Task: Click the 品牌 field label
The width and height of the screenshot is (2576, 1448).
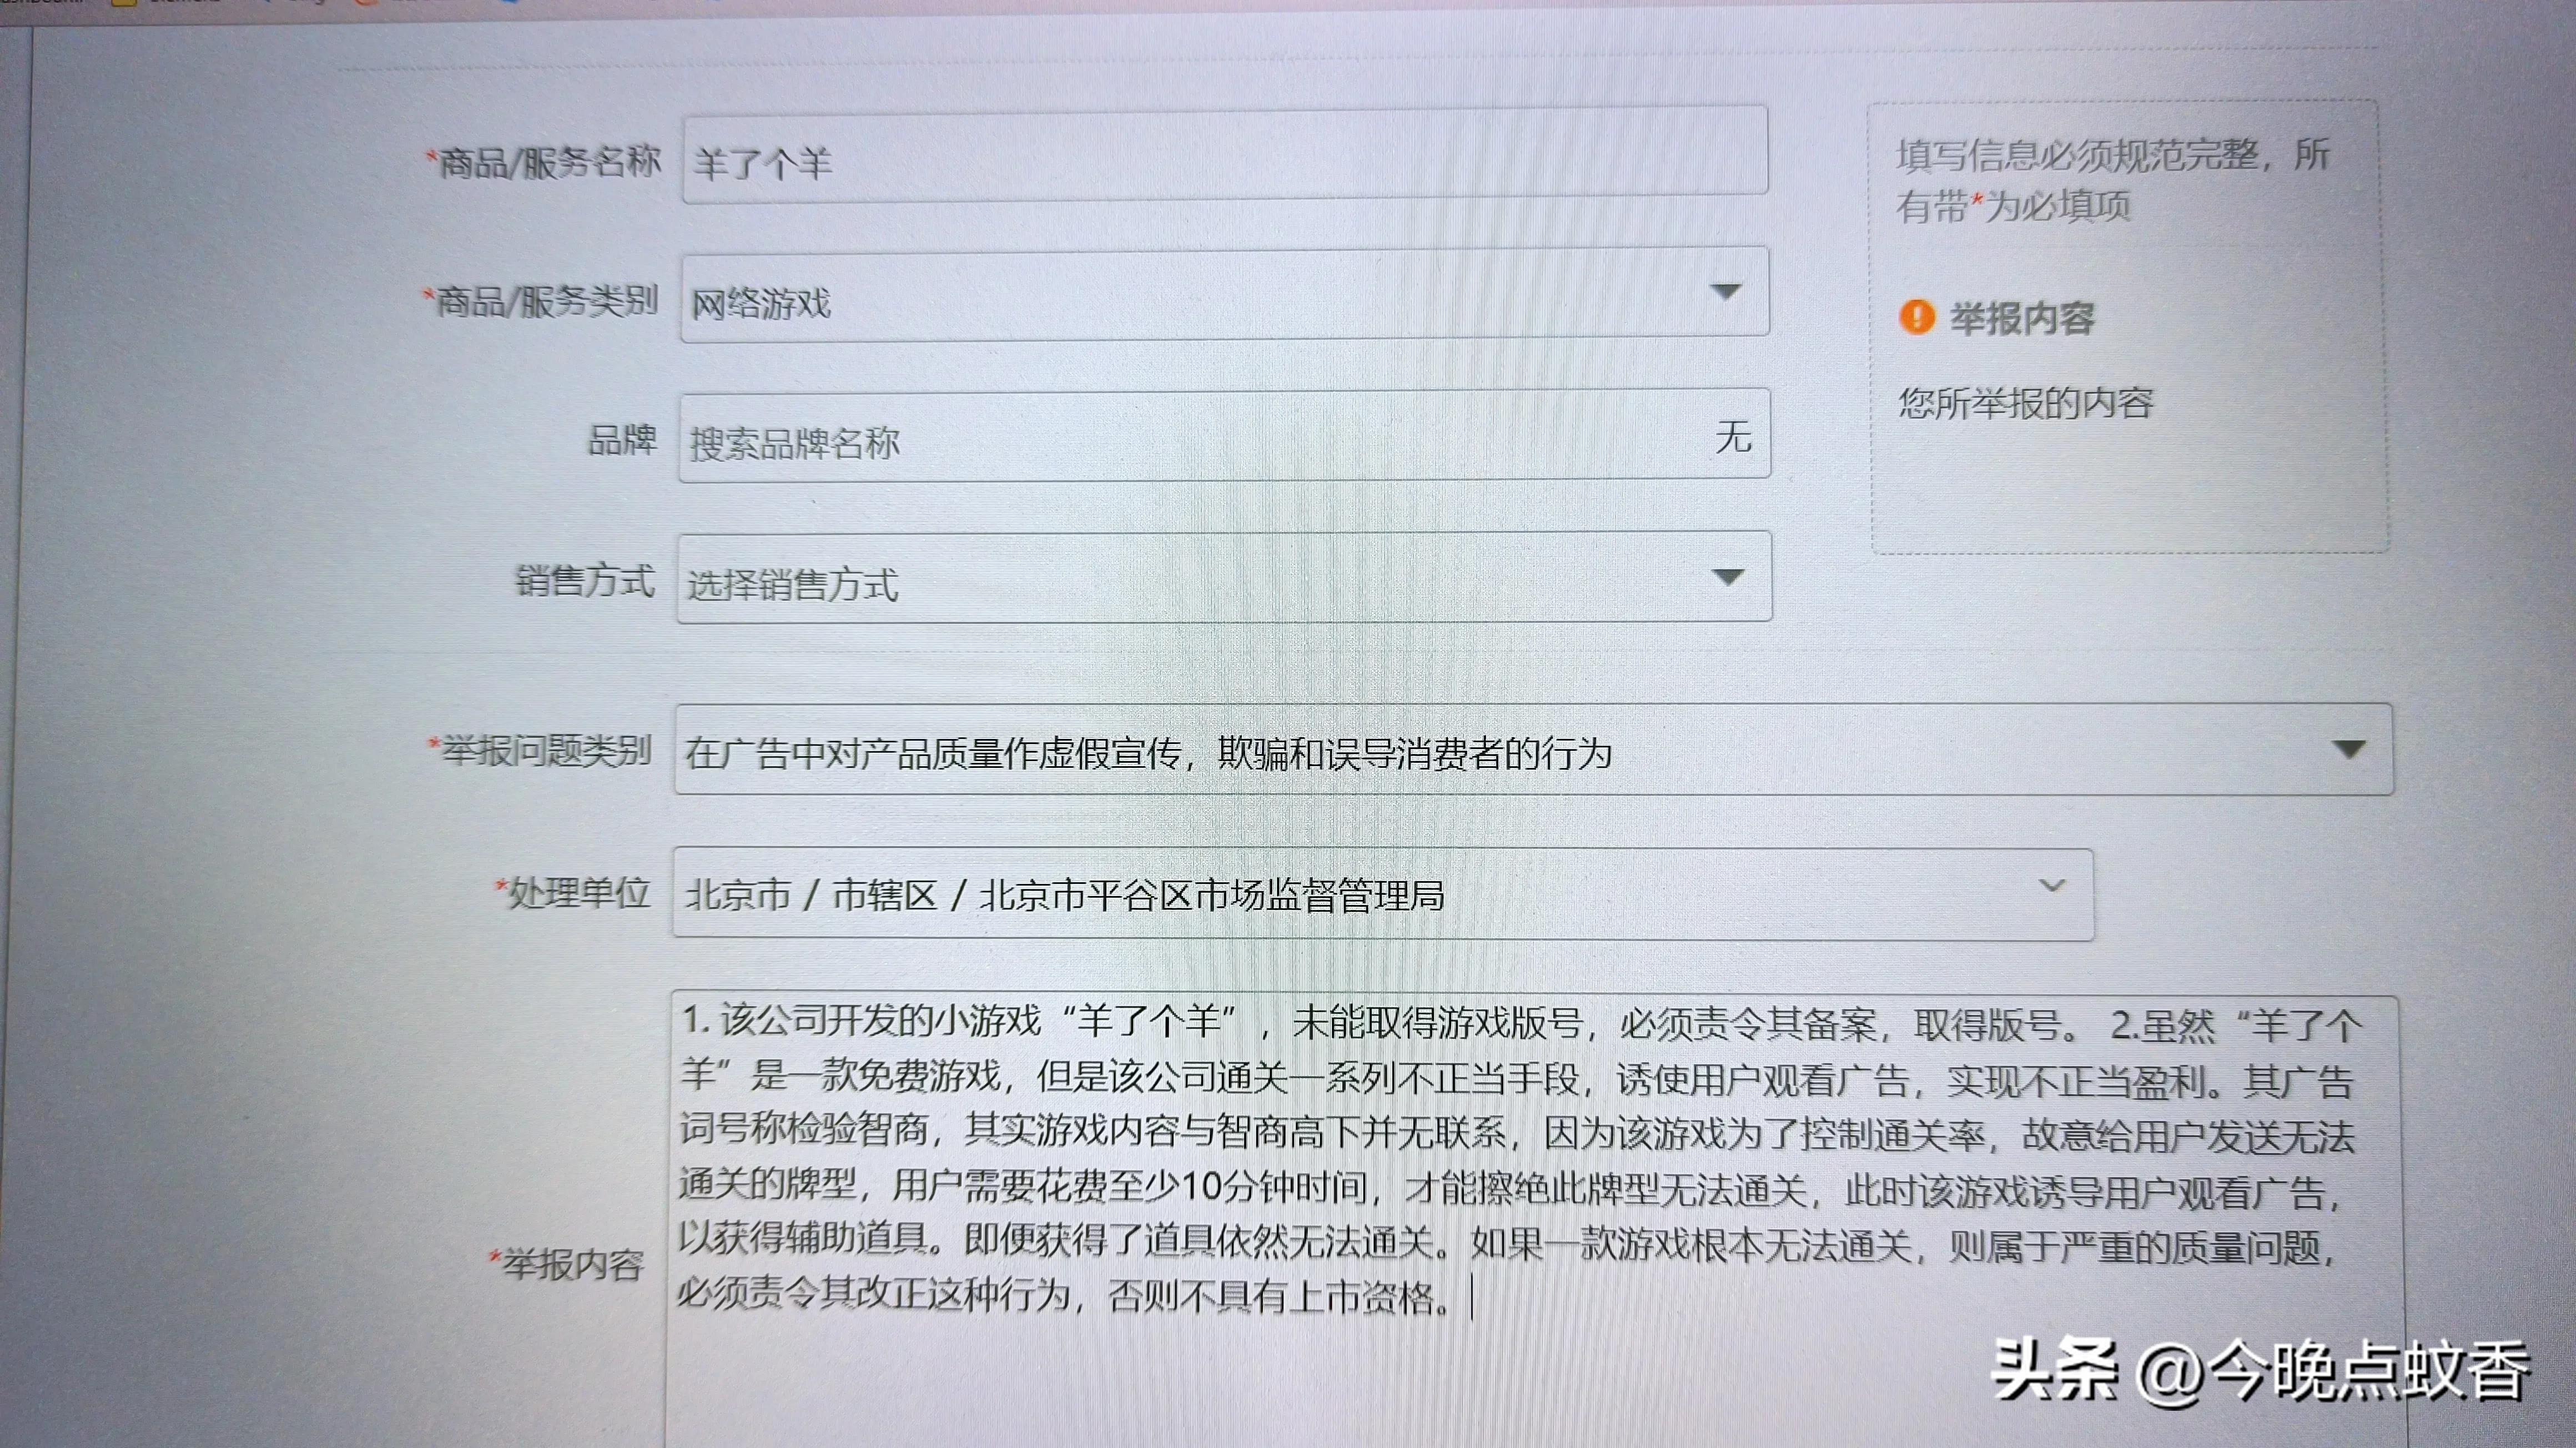Action: pos(622,439)
